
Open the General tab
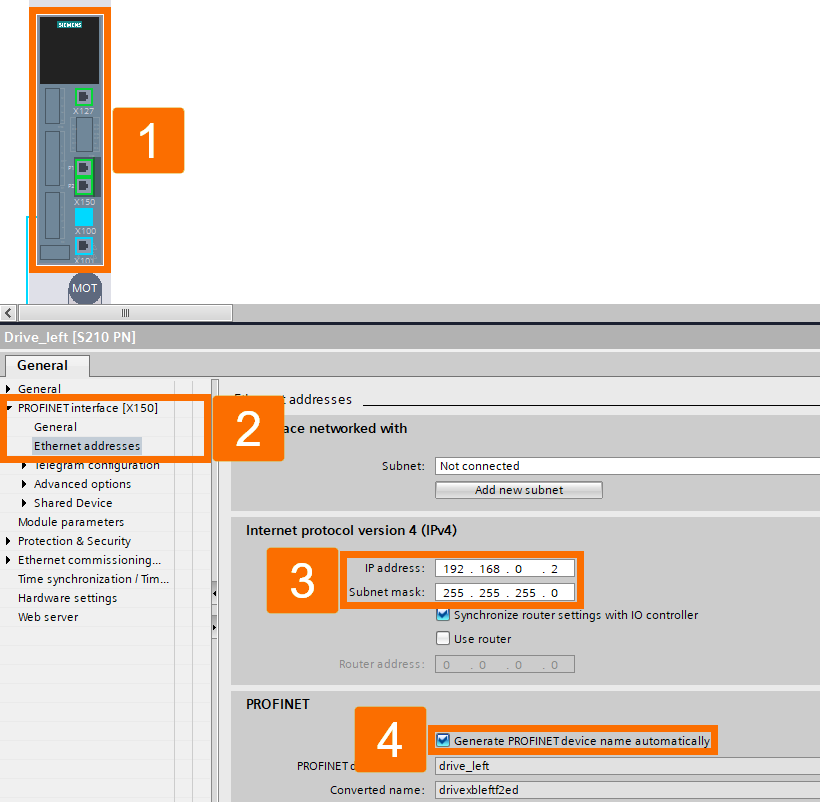tap(47, 365)
